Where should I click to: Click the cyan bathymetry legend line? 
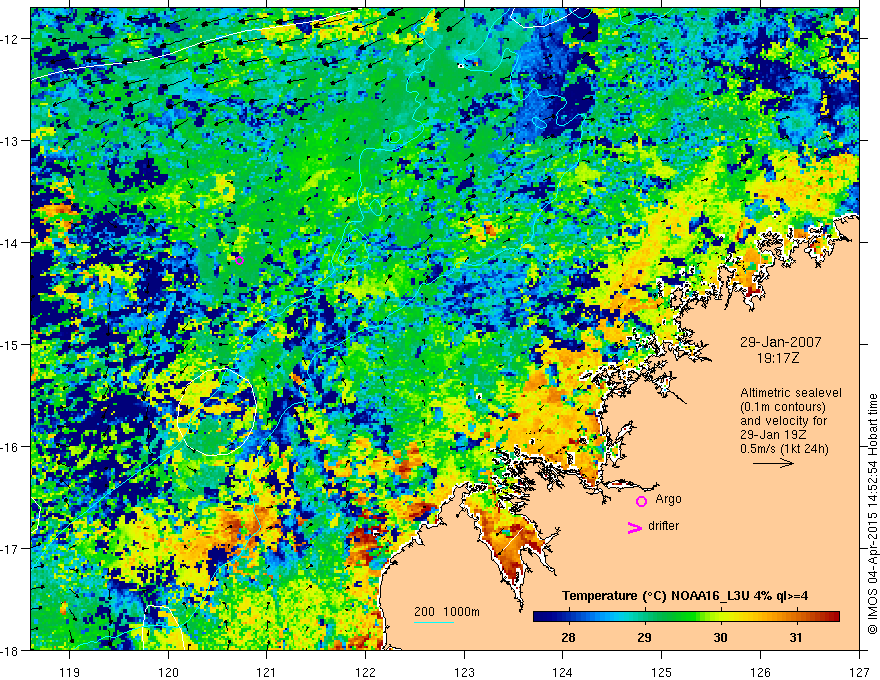pyautogui.click(x=434, y=622)
